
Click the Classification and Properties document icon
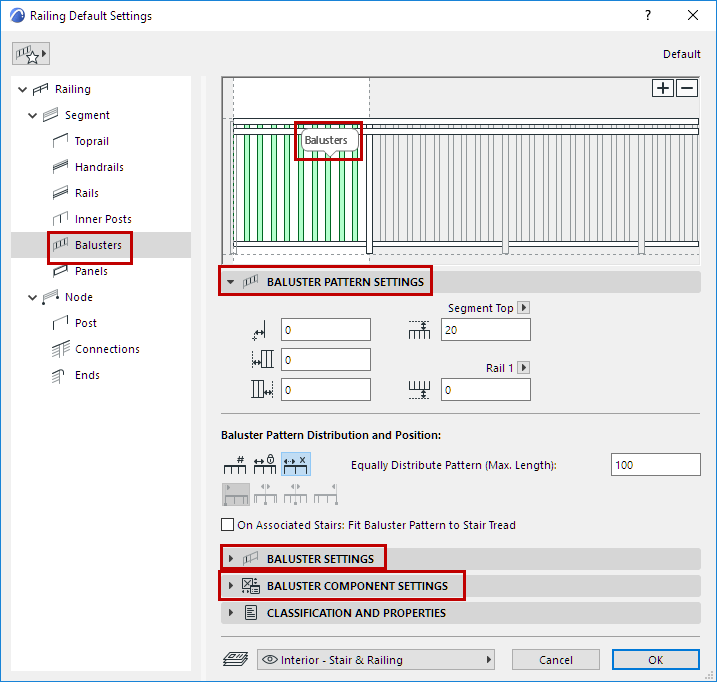[251, 613]
